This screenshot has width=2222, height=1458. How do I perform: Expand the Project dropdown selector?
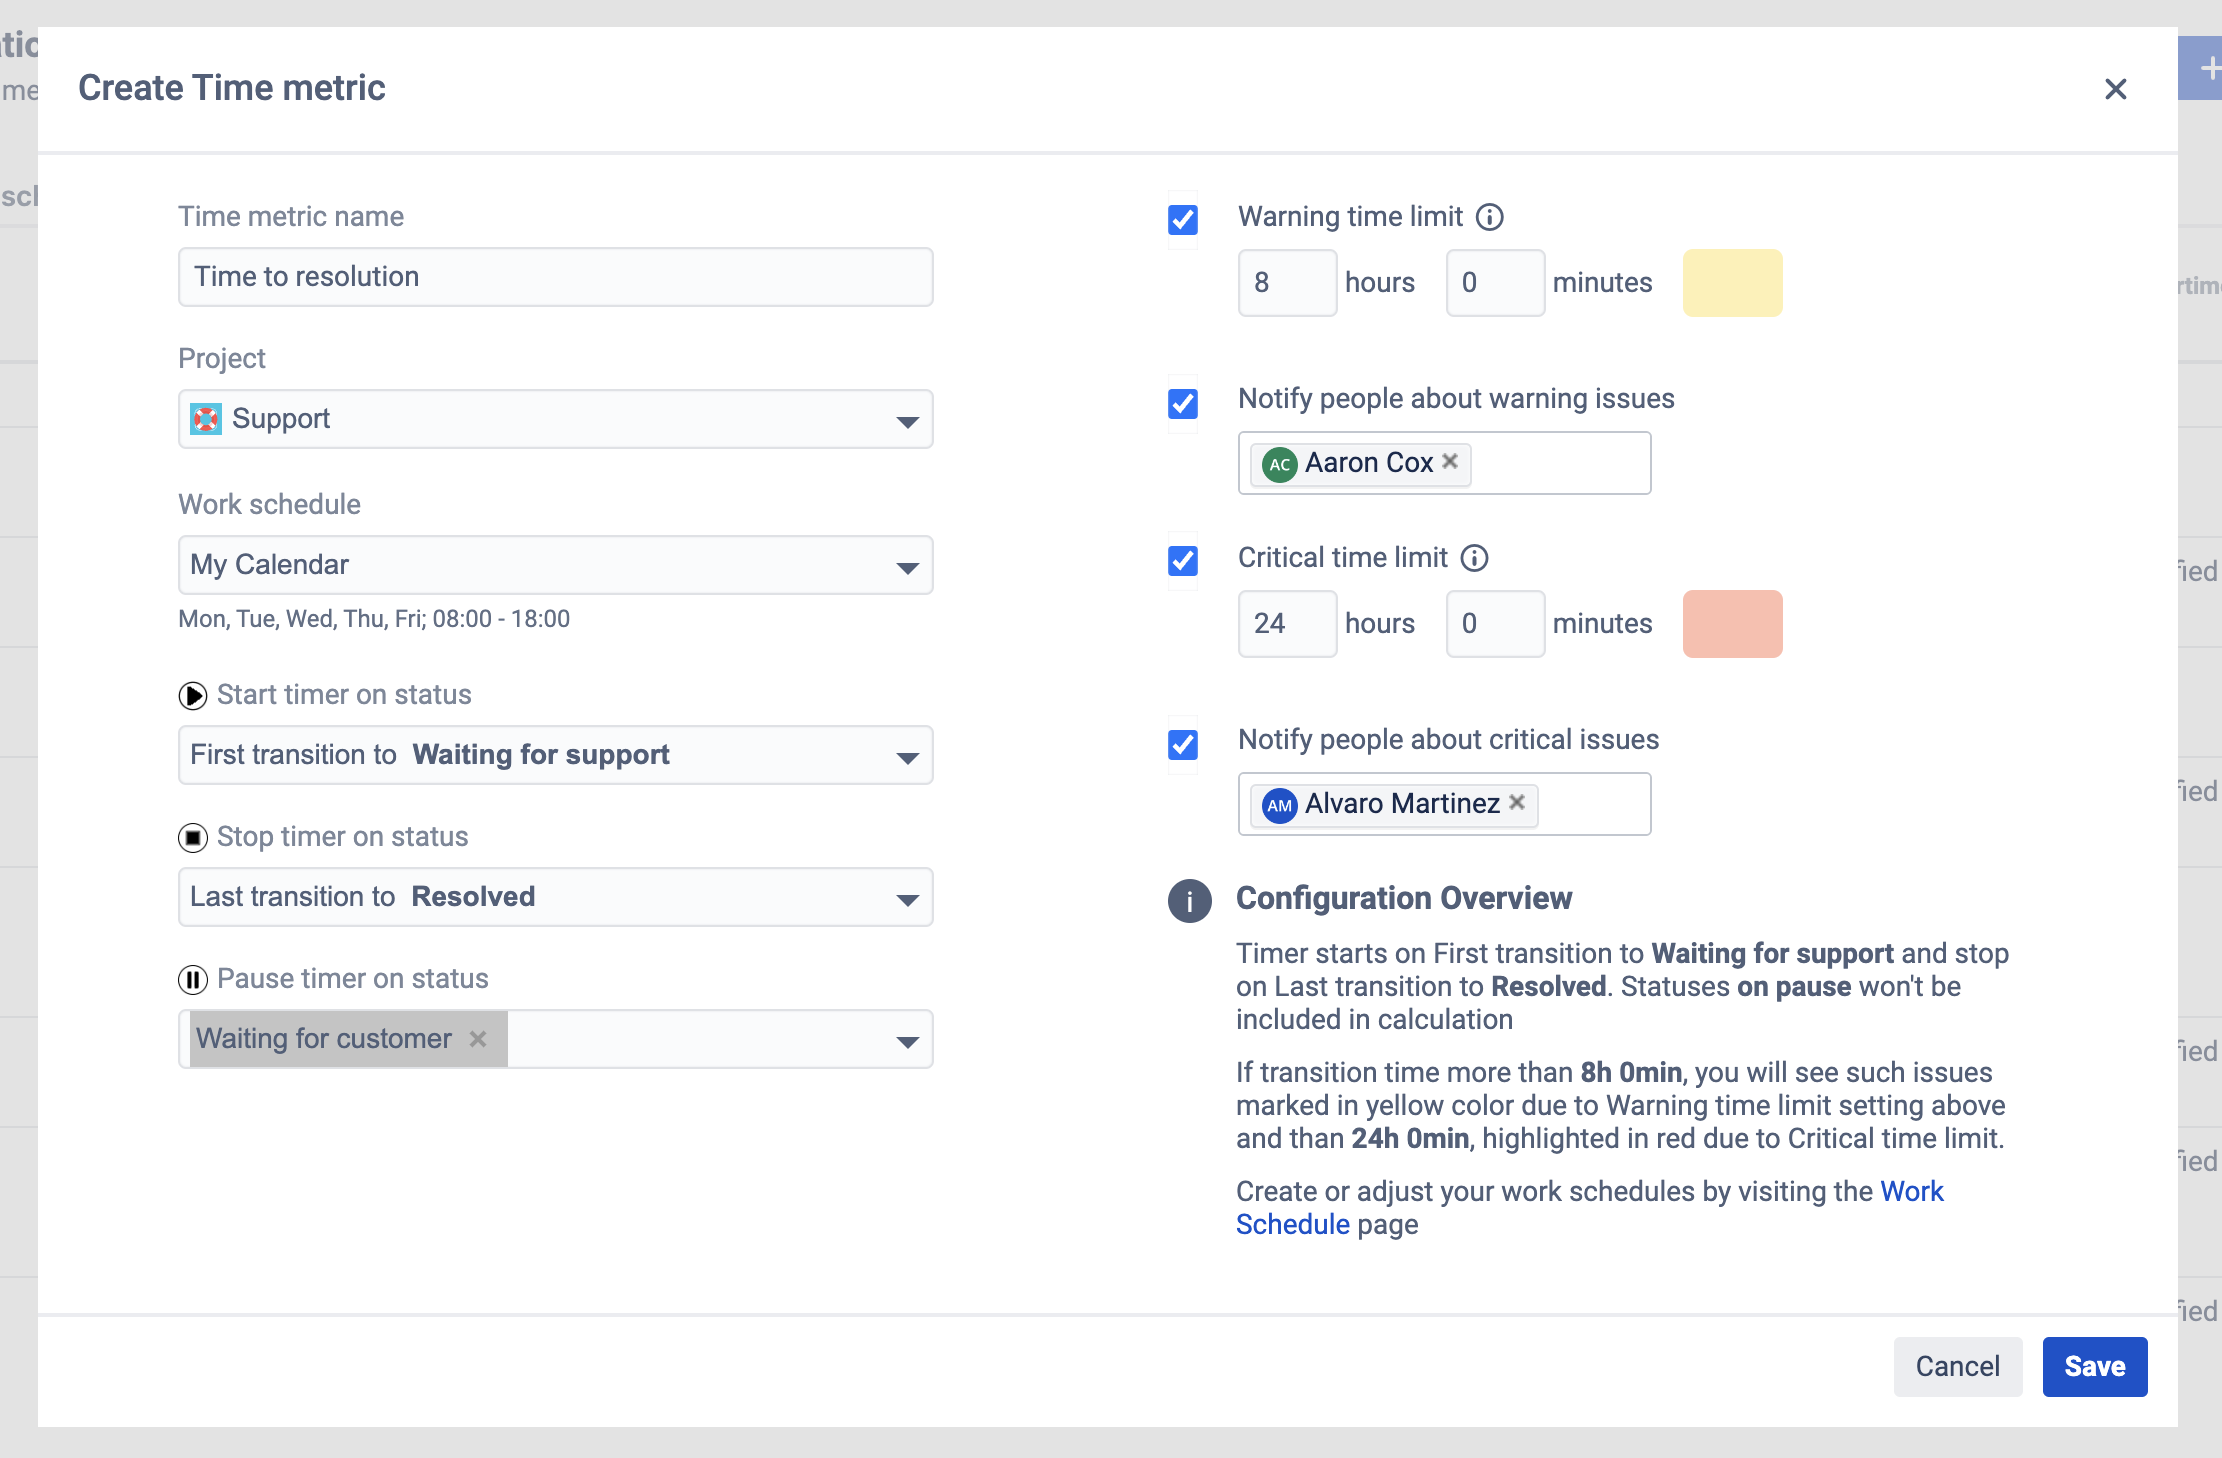(x=906, y=420)
